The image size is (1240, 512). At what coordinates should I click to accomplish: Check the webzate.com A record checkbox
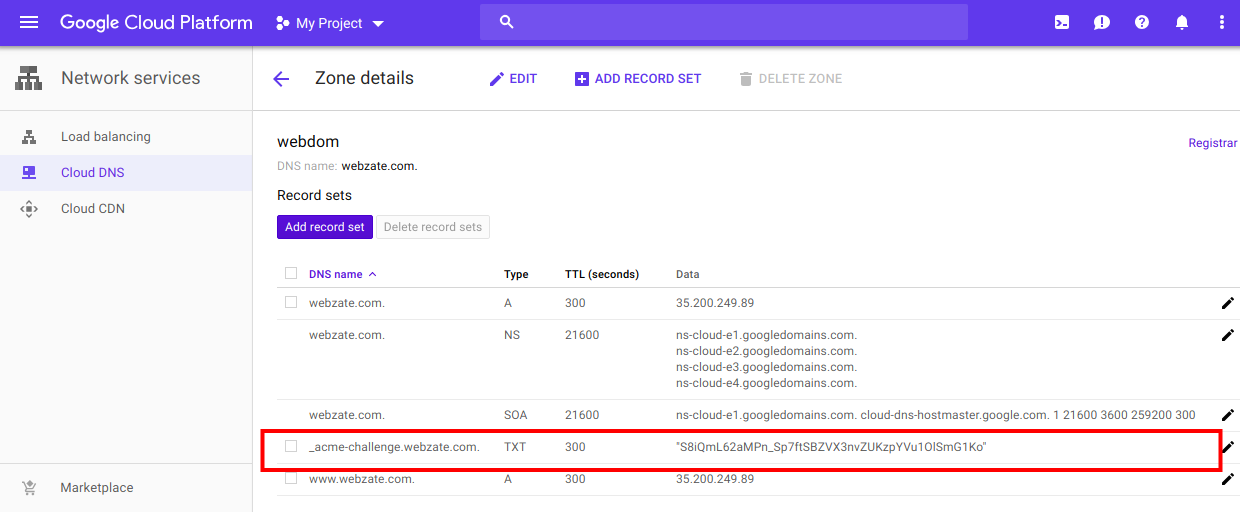291,302
